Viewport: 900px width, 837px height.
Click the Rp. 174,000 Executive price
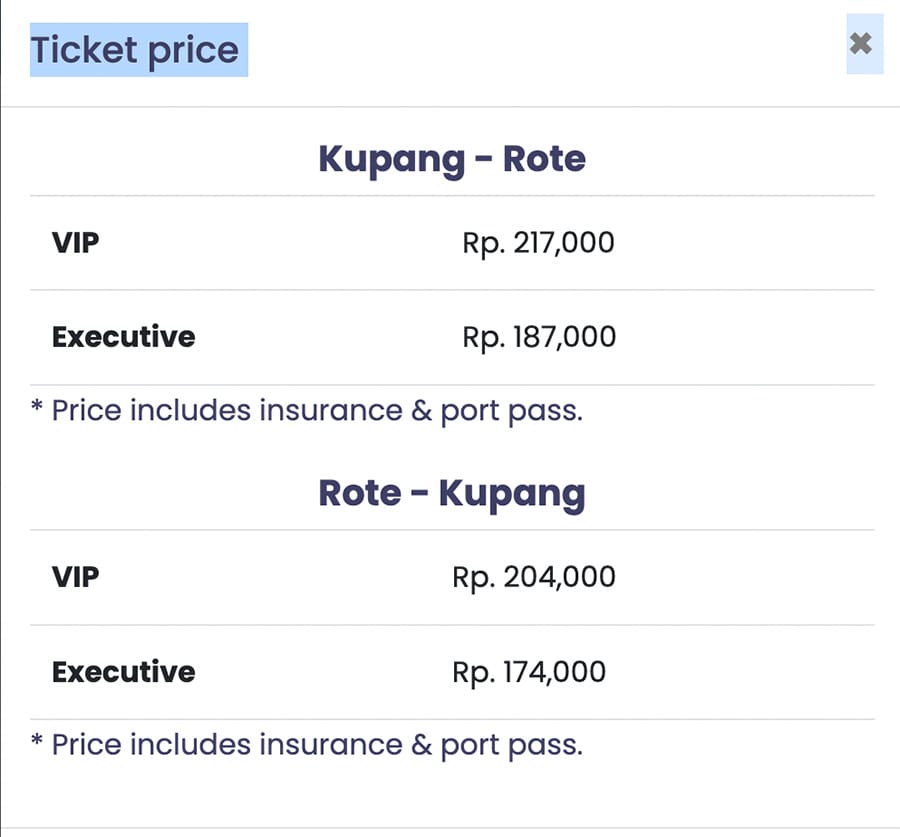529,672
